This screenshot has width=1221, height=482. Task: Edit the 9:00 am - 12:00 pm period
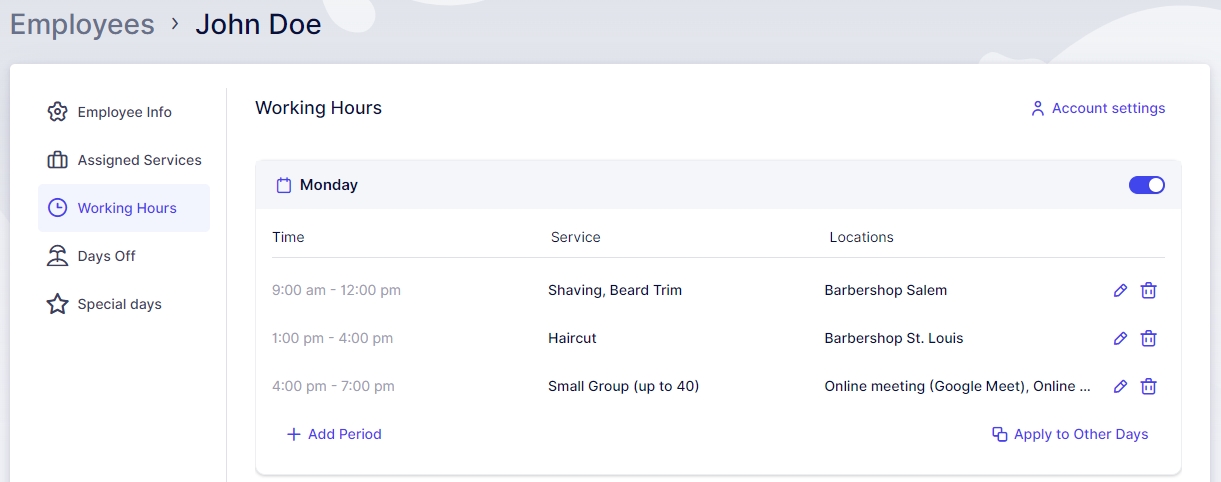[x=1120, y=291]
